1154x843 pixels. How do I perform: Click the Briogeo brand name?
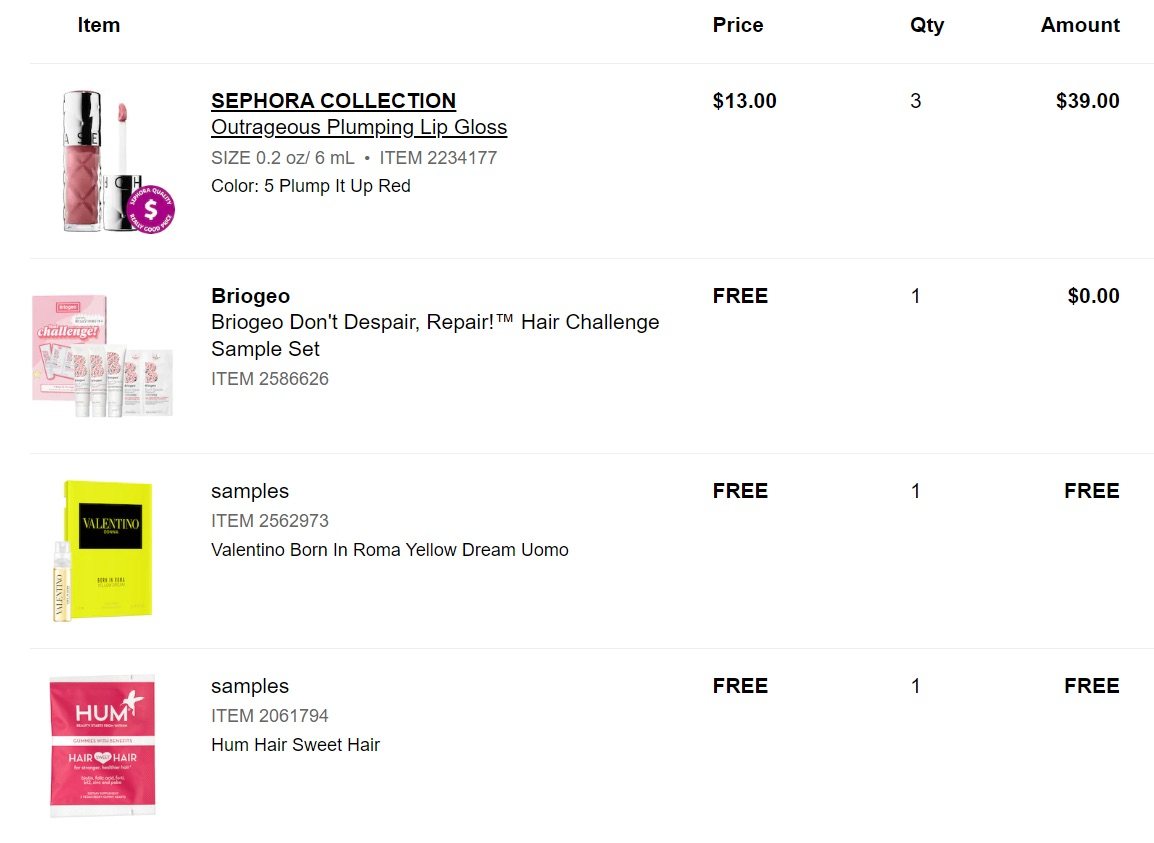click(x=250, y=296)
